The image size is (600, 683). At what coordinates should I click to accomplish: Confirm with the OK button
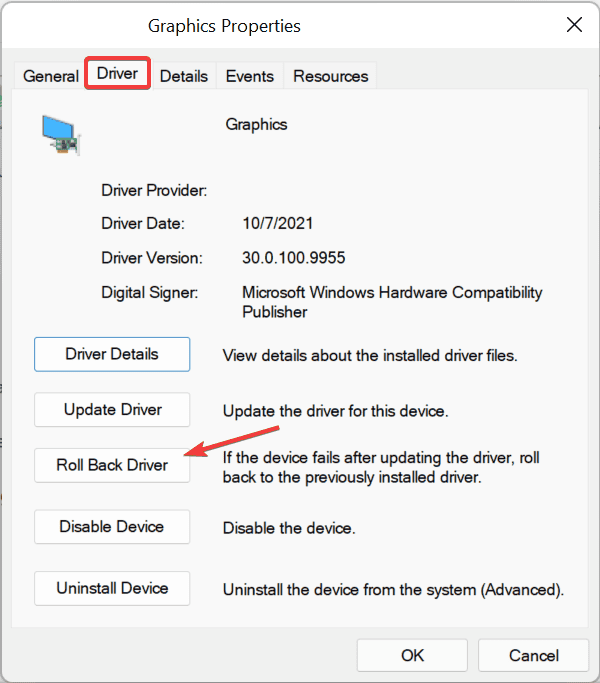412,656
